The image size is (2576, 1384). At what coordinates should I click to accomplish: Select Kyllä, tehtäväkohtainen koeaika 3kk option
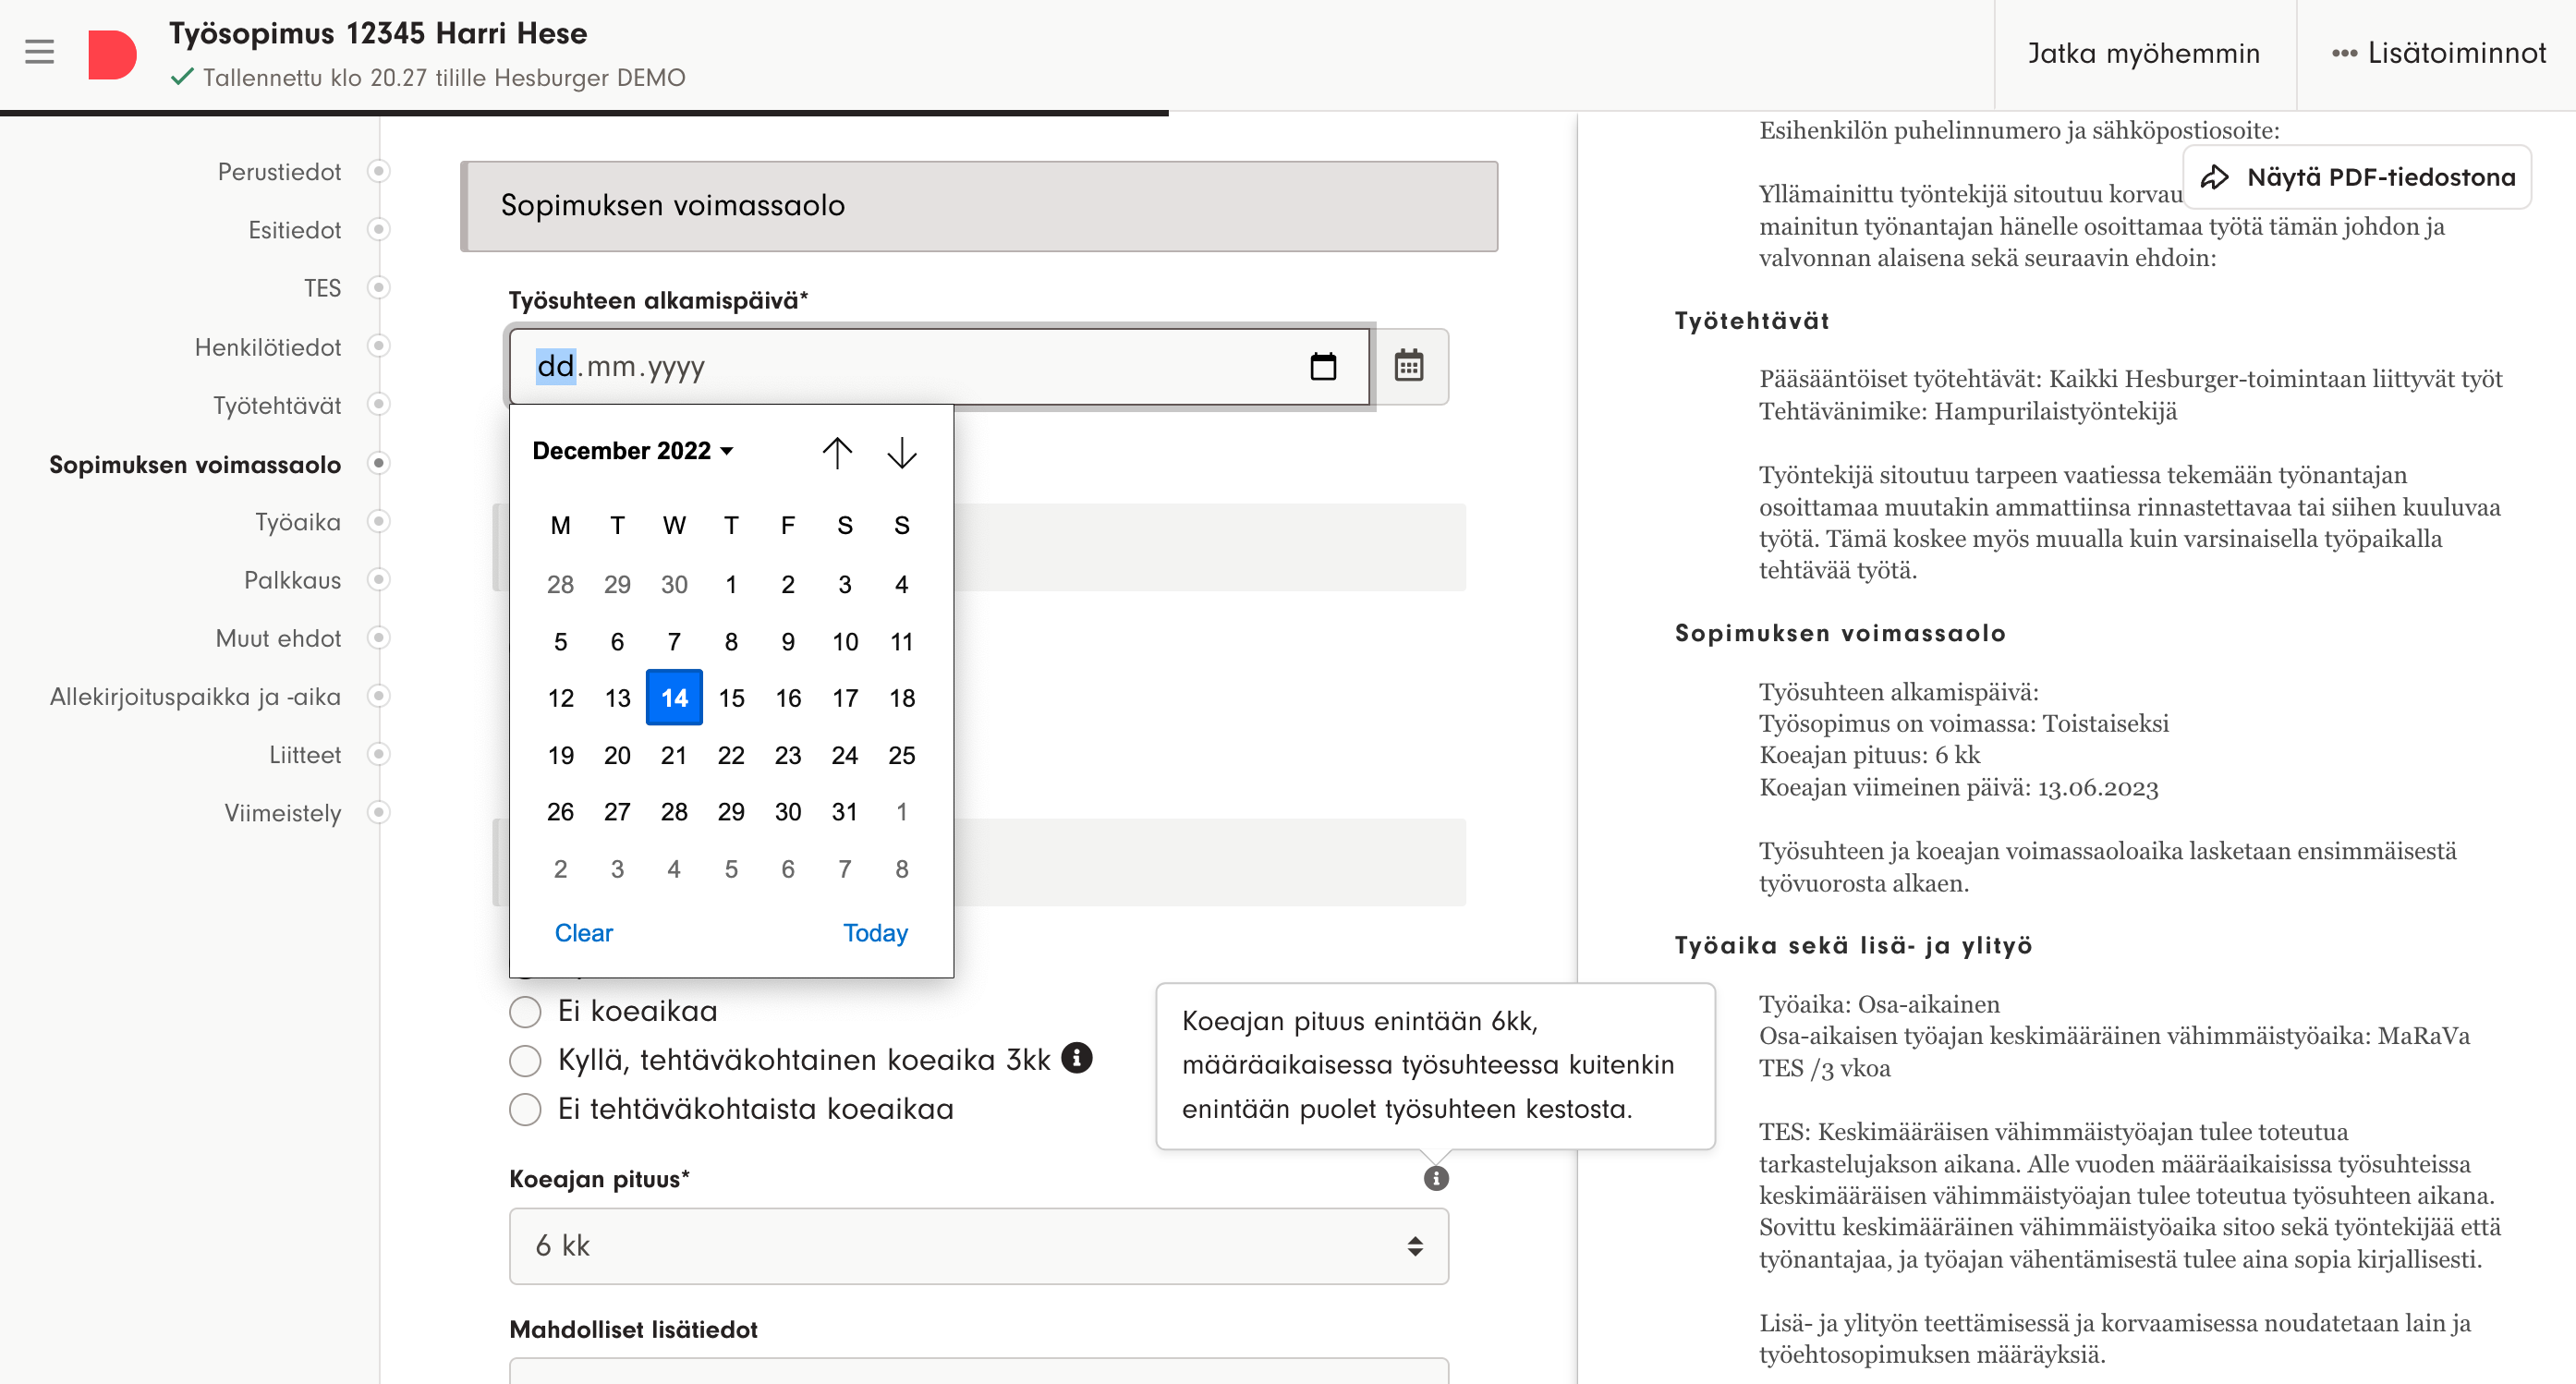tap(525, 1060)
